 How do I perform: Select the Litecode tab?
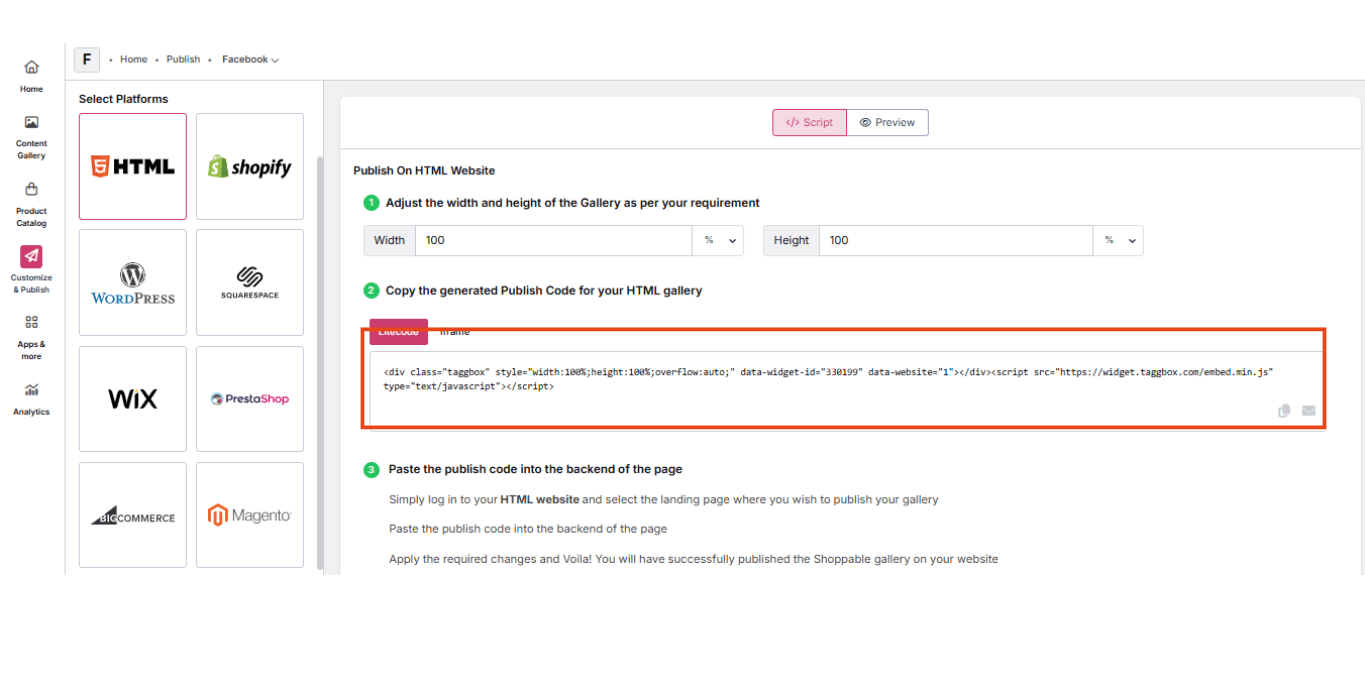click(x=398, y=332)
